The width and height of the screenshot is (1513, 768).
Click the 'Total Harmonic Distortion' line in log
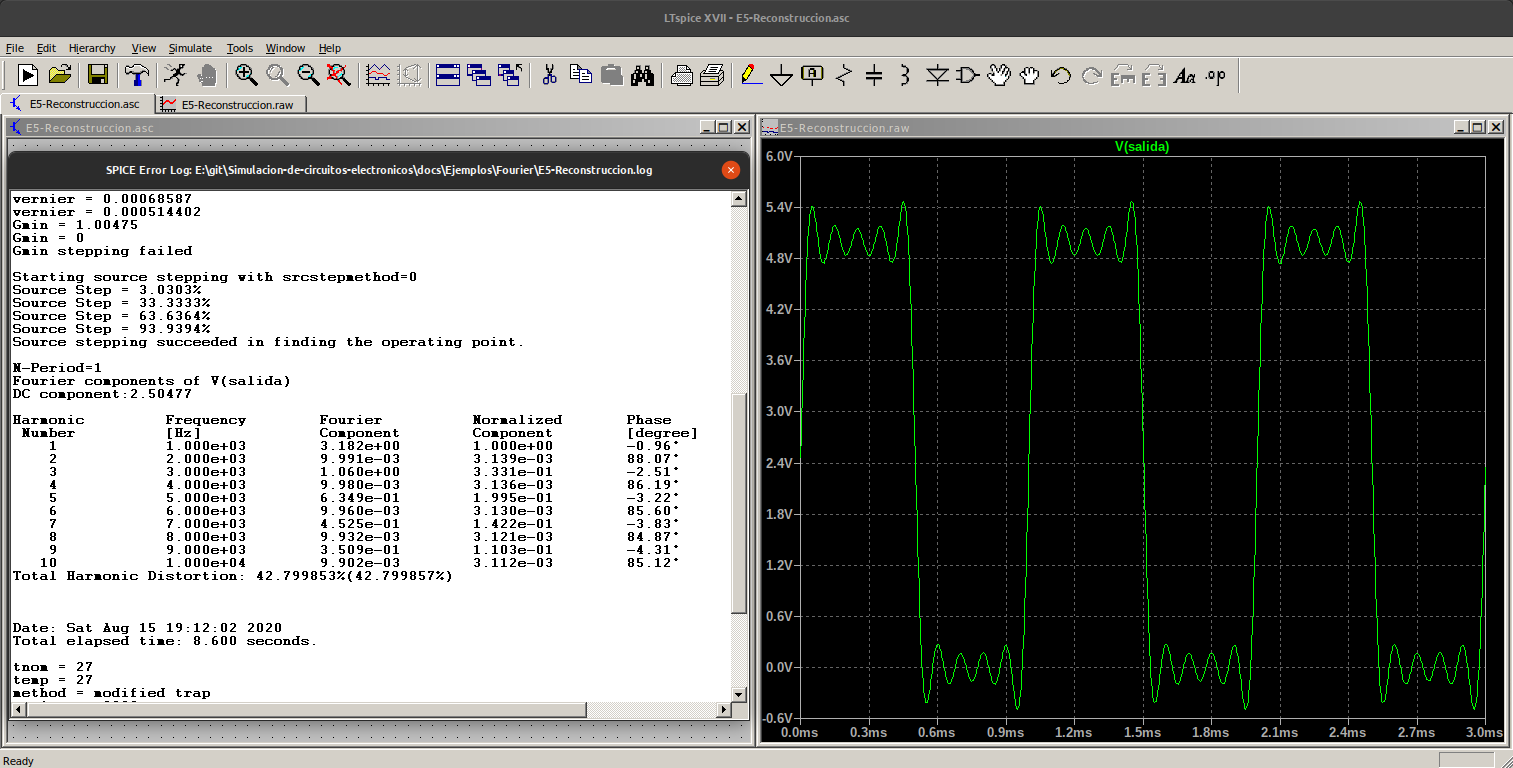[232, 576]
